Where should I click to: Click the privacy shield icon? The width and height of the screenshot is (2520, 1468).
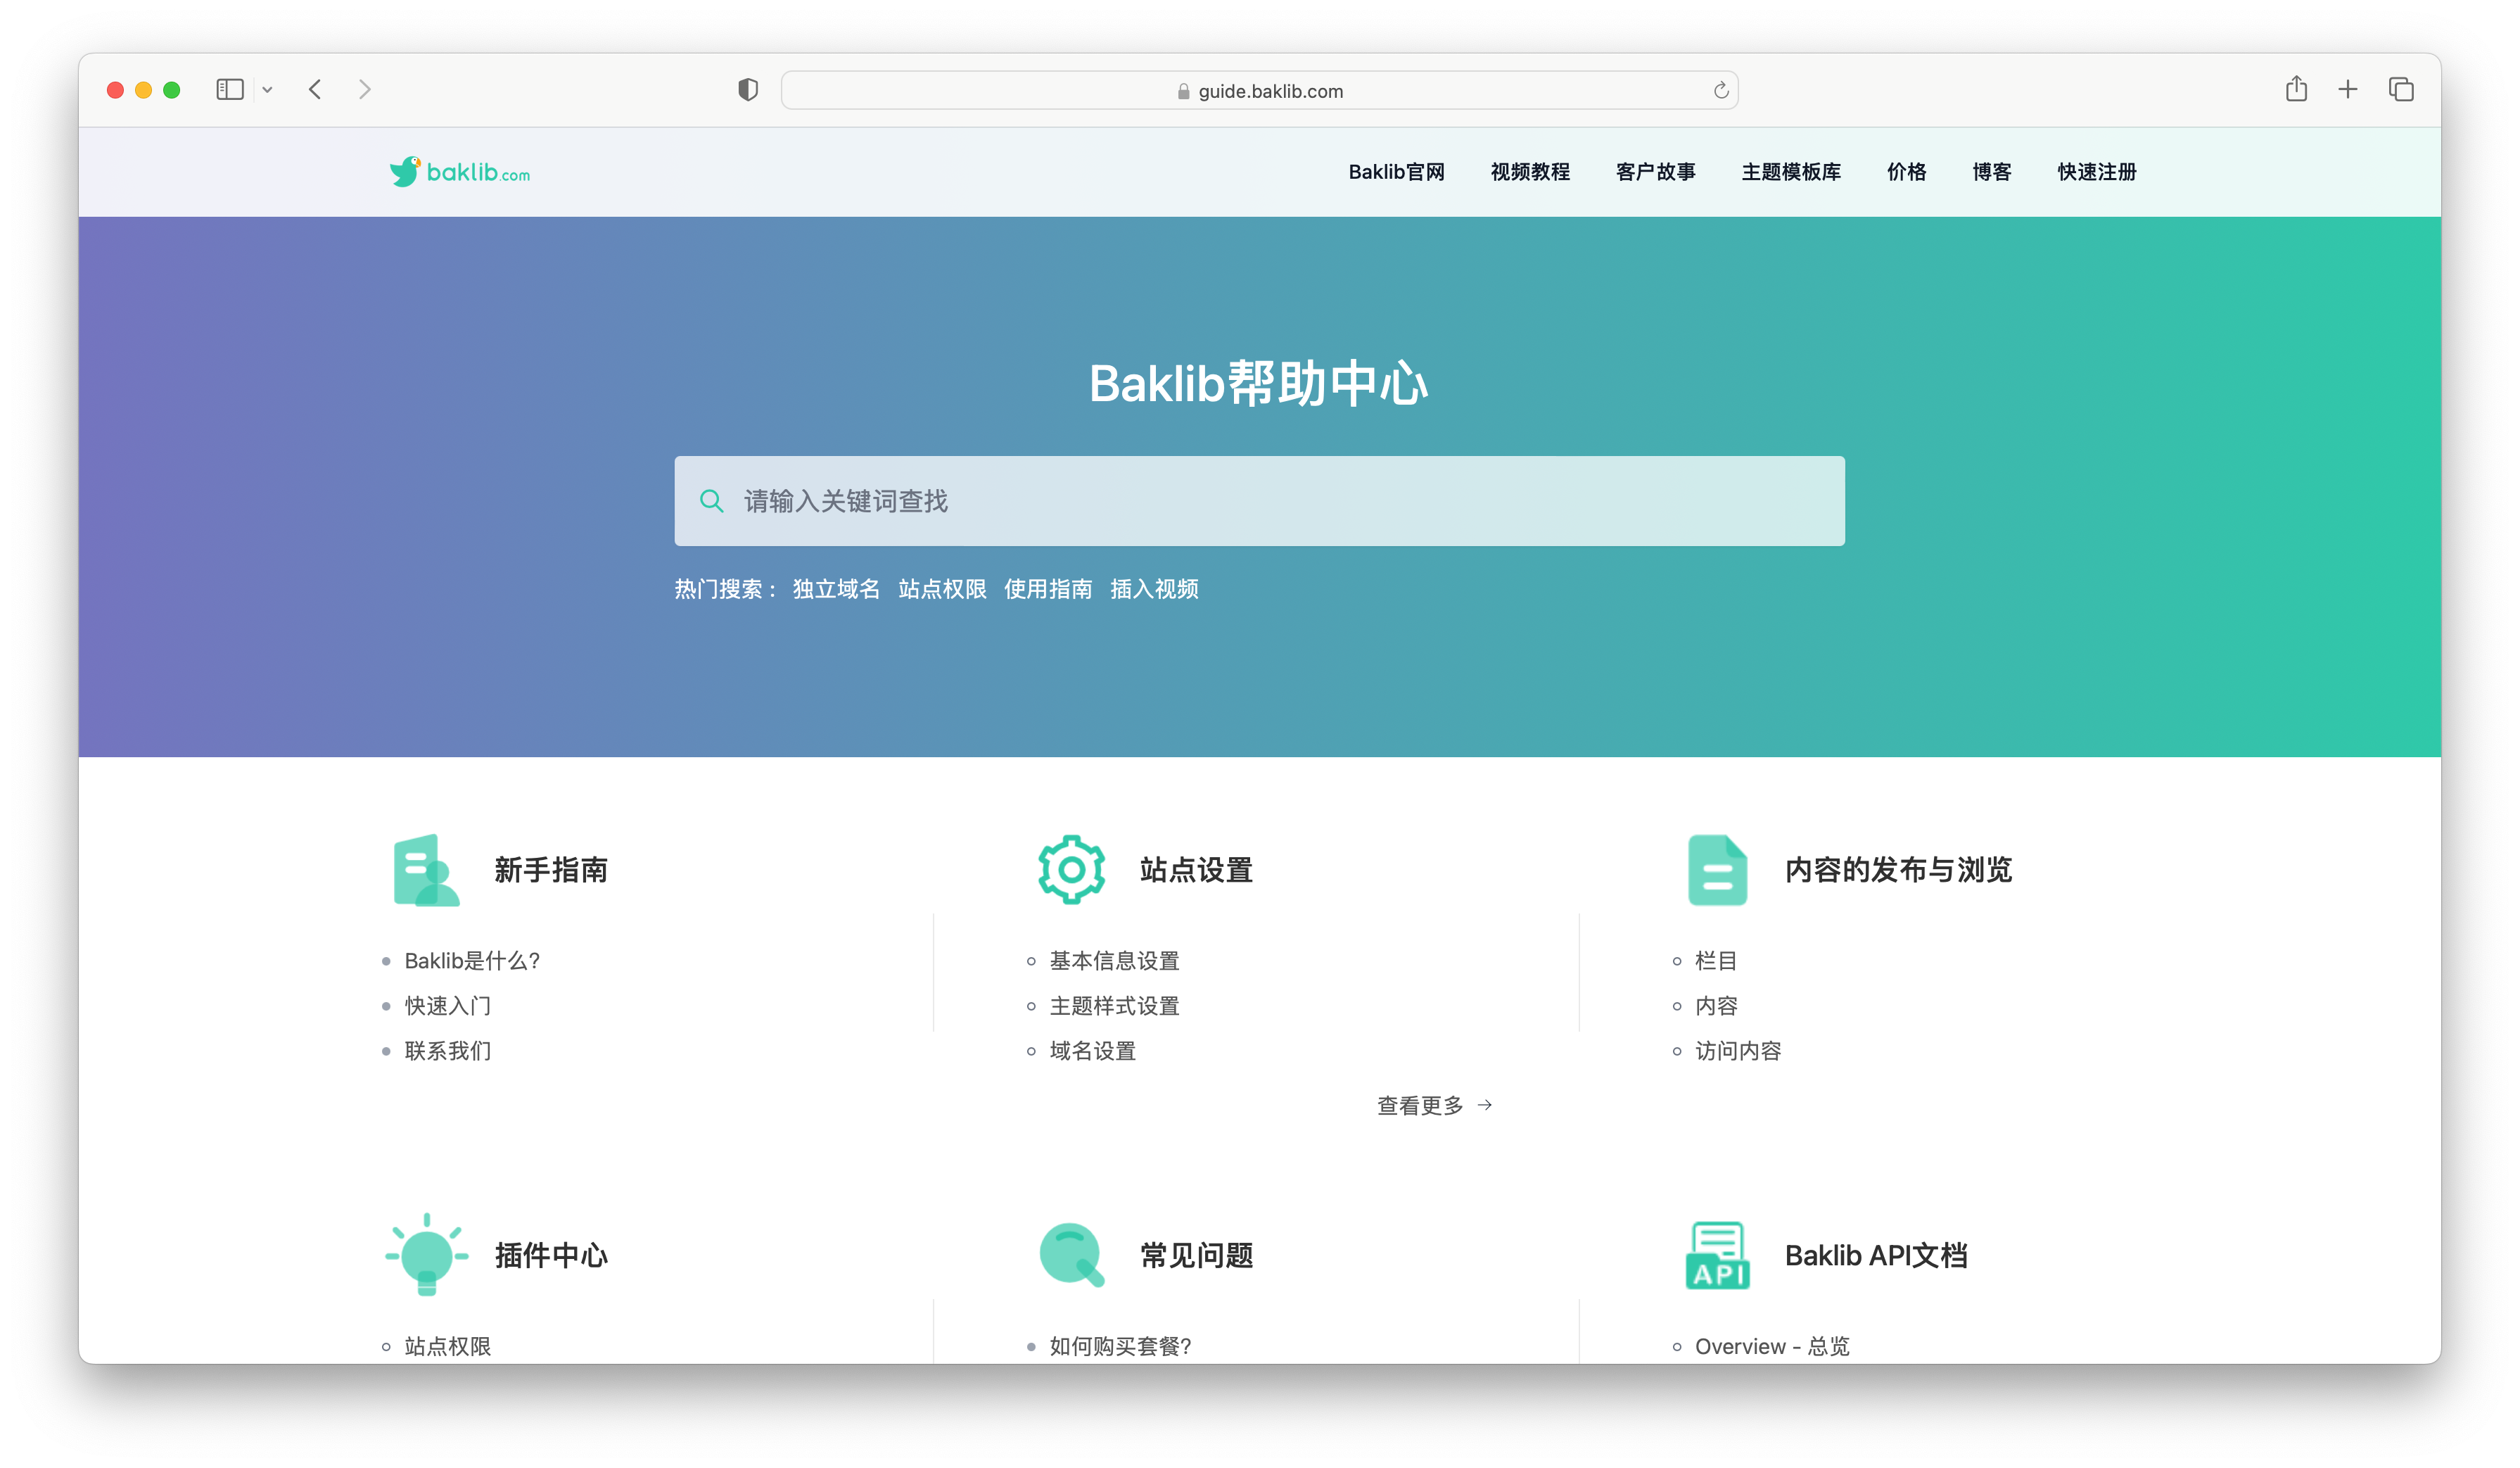coord(748,90)
